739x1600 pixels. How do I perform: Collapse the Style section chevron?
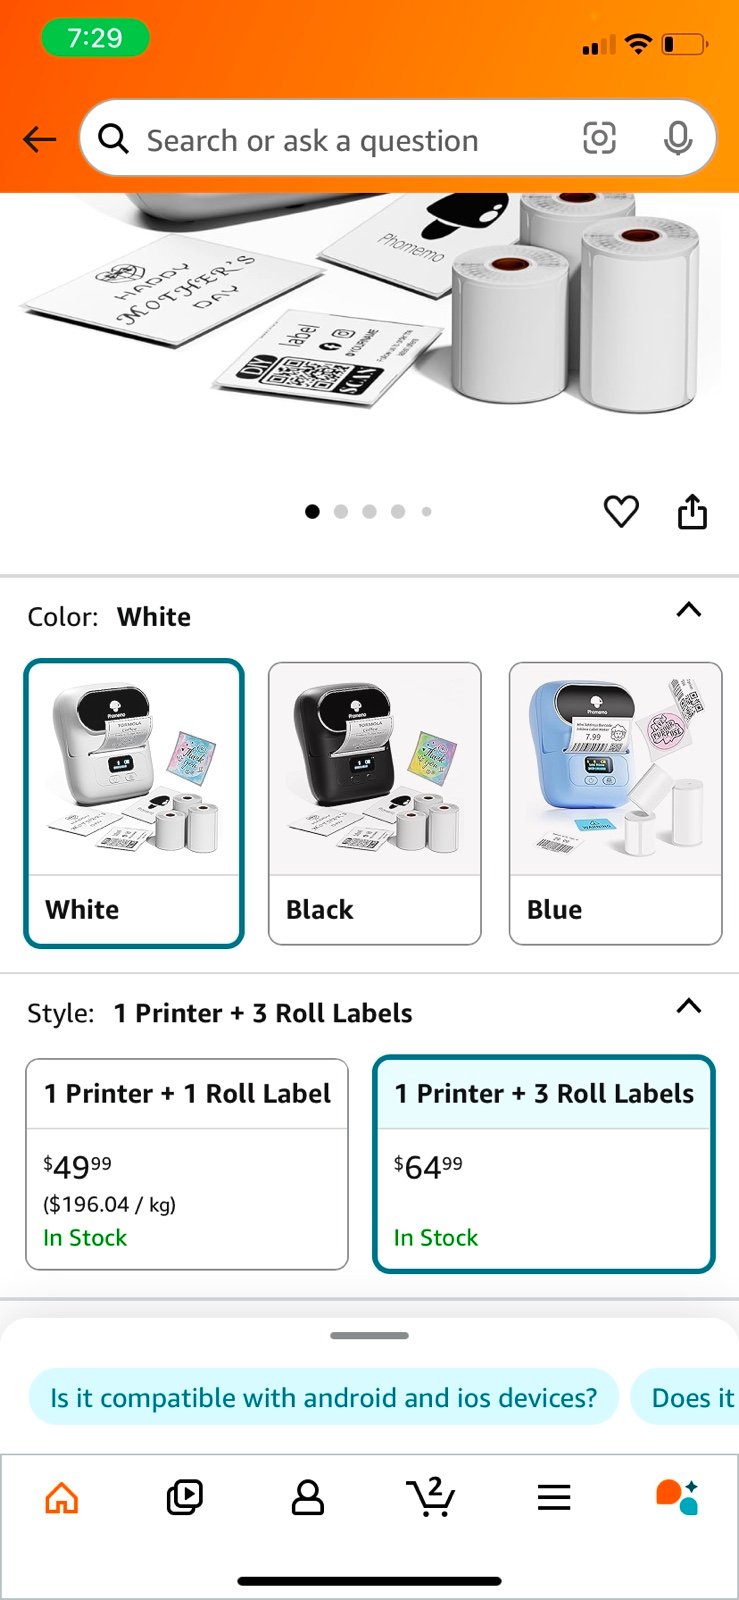[x=689, y=1006]
